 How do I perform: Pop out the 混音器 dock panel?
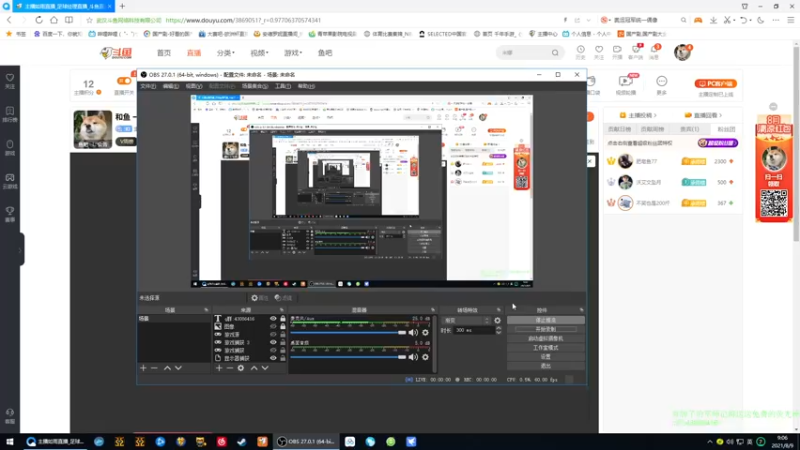coord(433,310)
